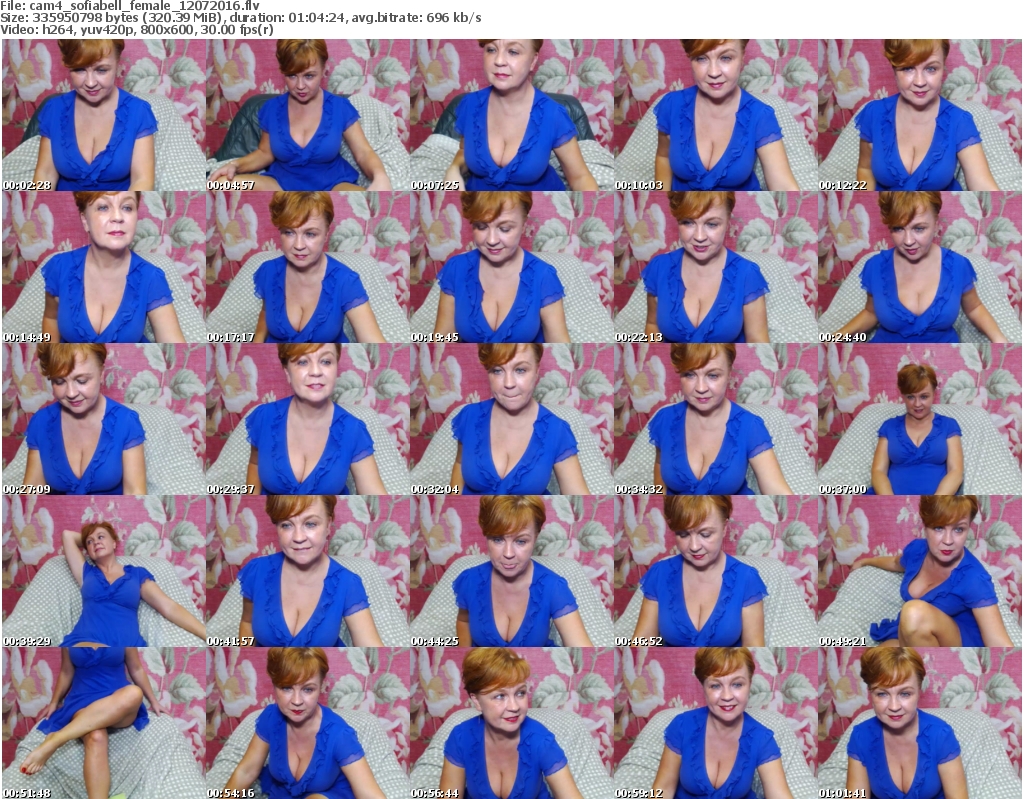Image resolution: width=1024 pixels, height=799 pixels.
Task: Select the thumbnail stamped 00:07:25
Action: (x=512, y=115)
